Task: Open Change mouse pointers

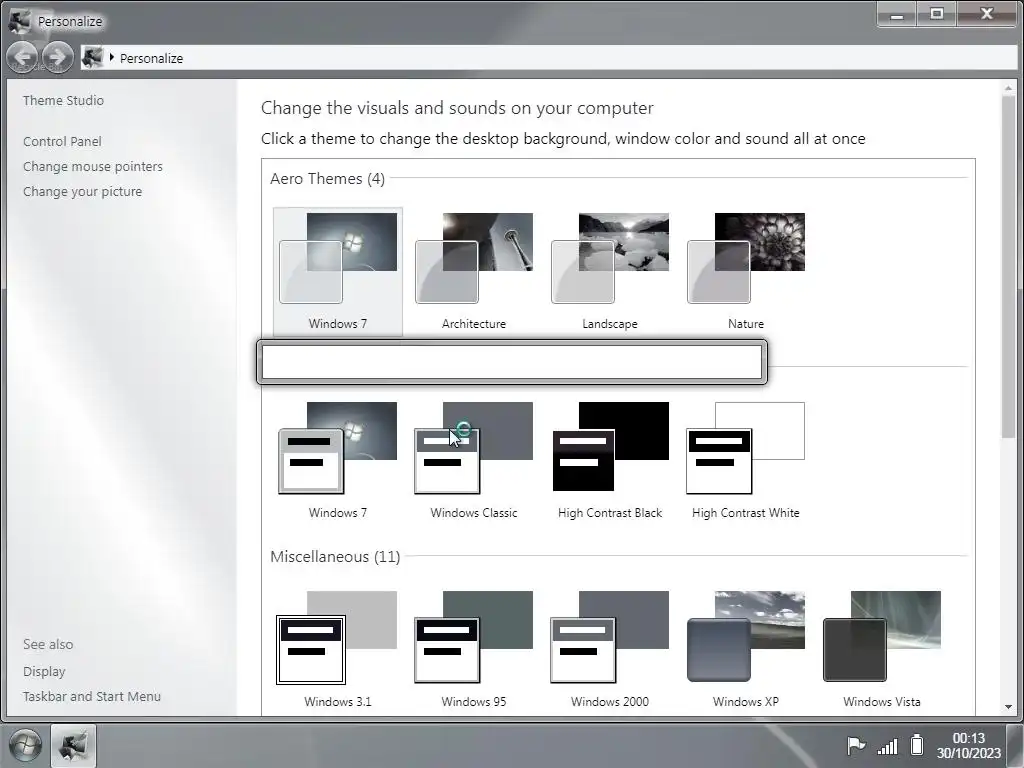Action: (x=93, y=167)
